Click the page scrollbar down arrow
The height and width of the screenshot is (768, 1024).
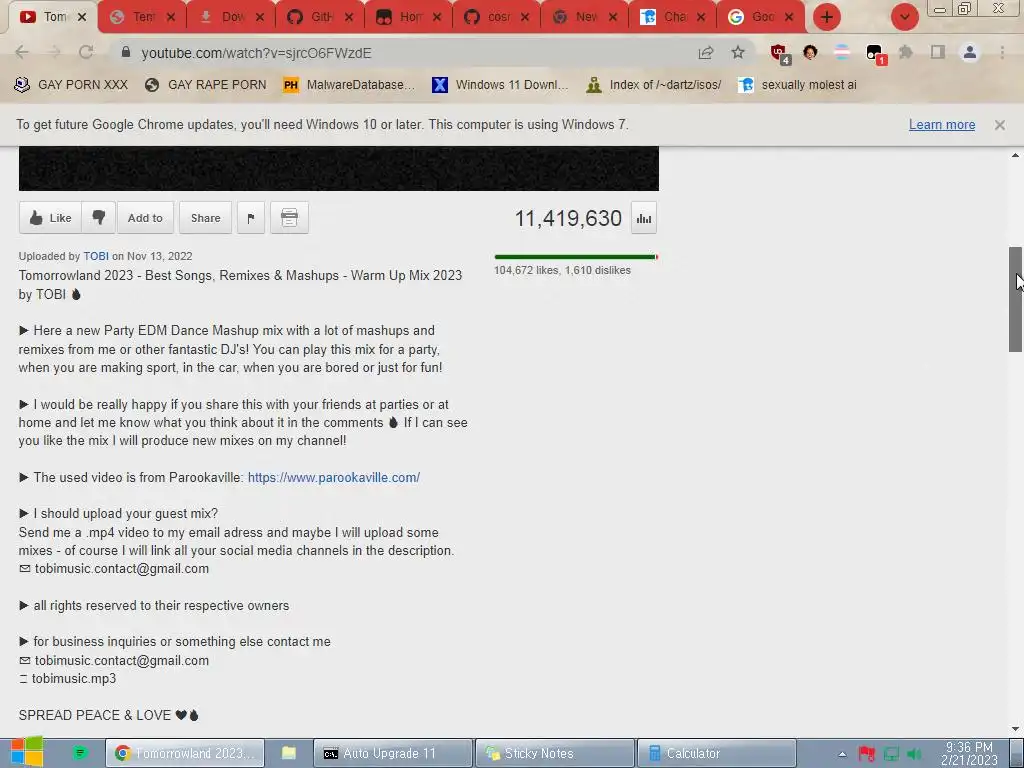click(1015, 729)
